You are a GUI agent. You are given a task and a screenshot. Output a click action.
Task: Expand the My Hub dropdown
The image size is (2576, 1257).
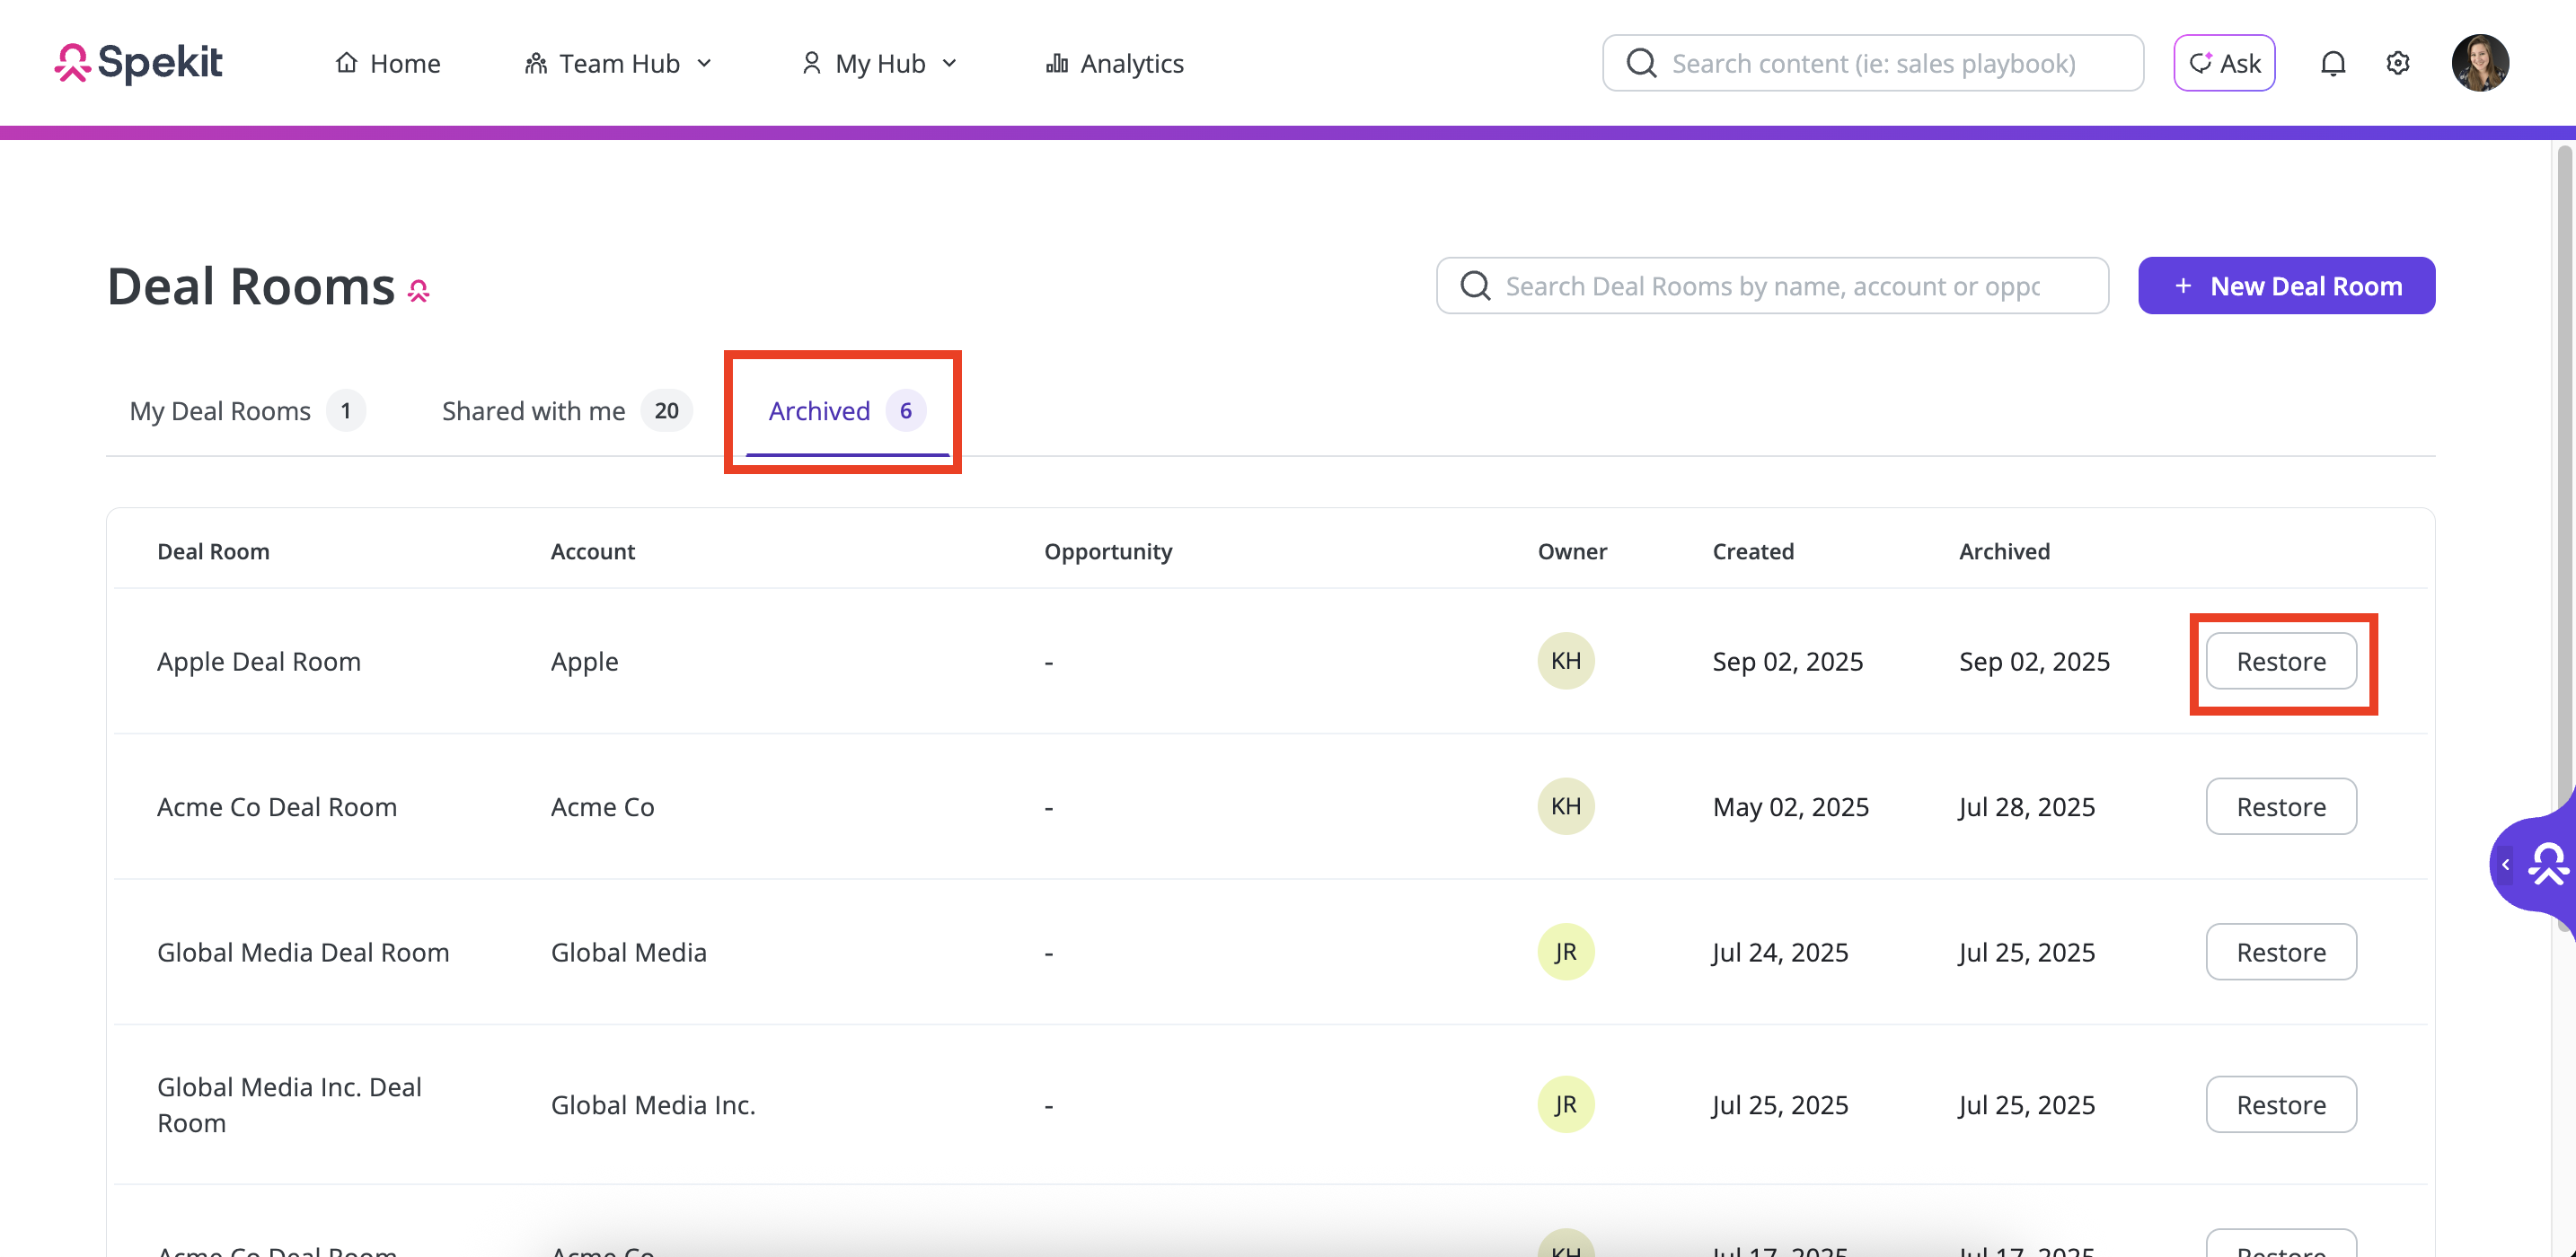[880, 63]
